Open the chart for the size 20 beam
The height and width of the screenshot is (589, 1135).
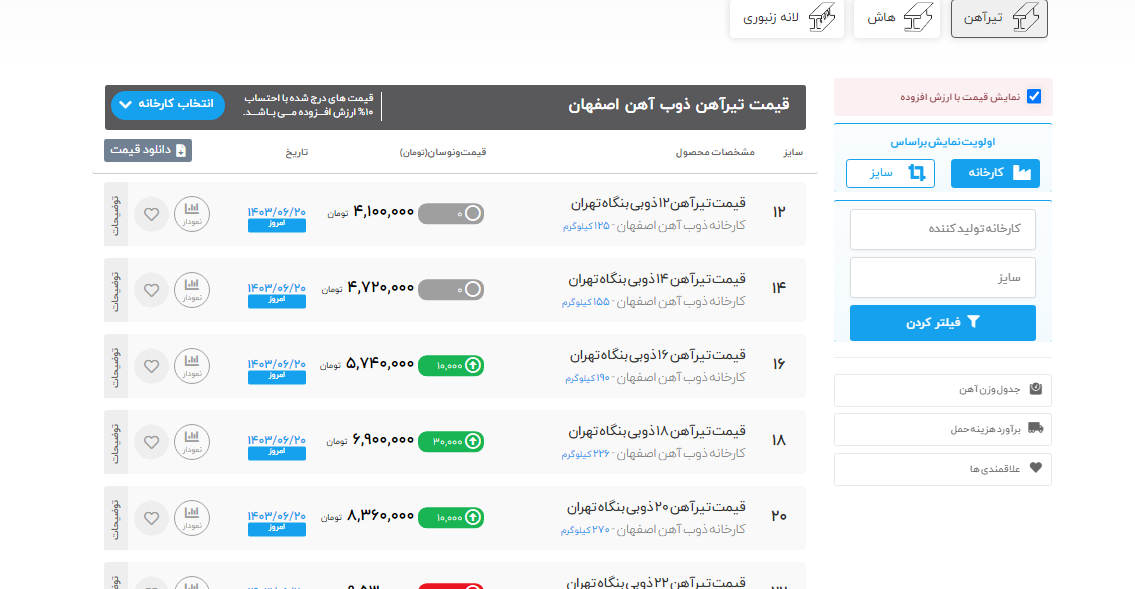tap(192, 518)
